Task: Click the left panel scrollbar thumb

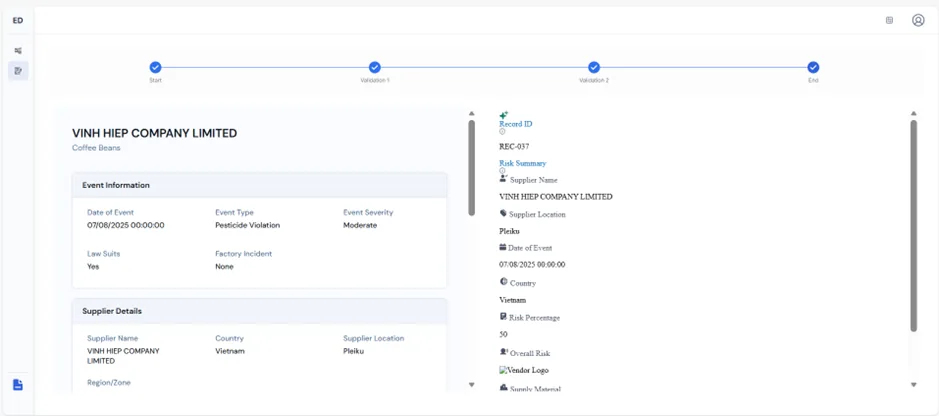Action: pyautogui.click(x=471, y=168)
